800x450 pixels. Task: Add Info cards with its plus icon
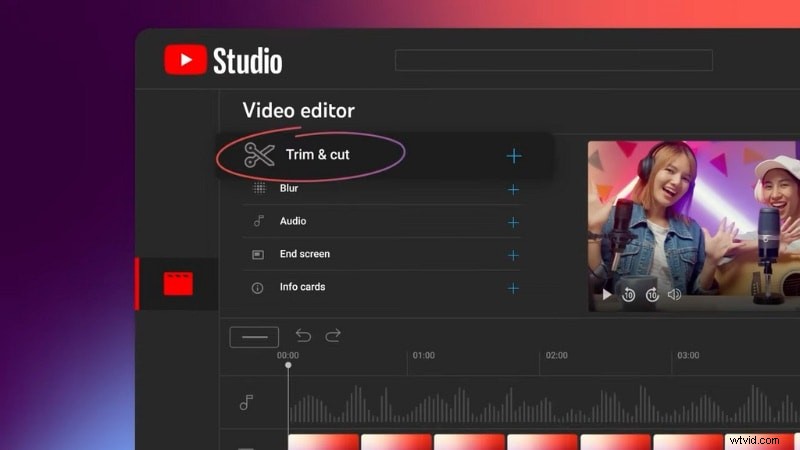(513, 288)
